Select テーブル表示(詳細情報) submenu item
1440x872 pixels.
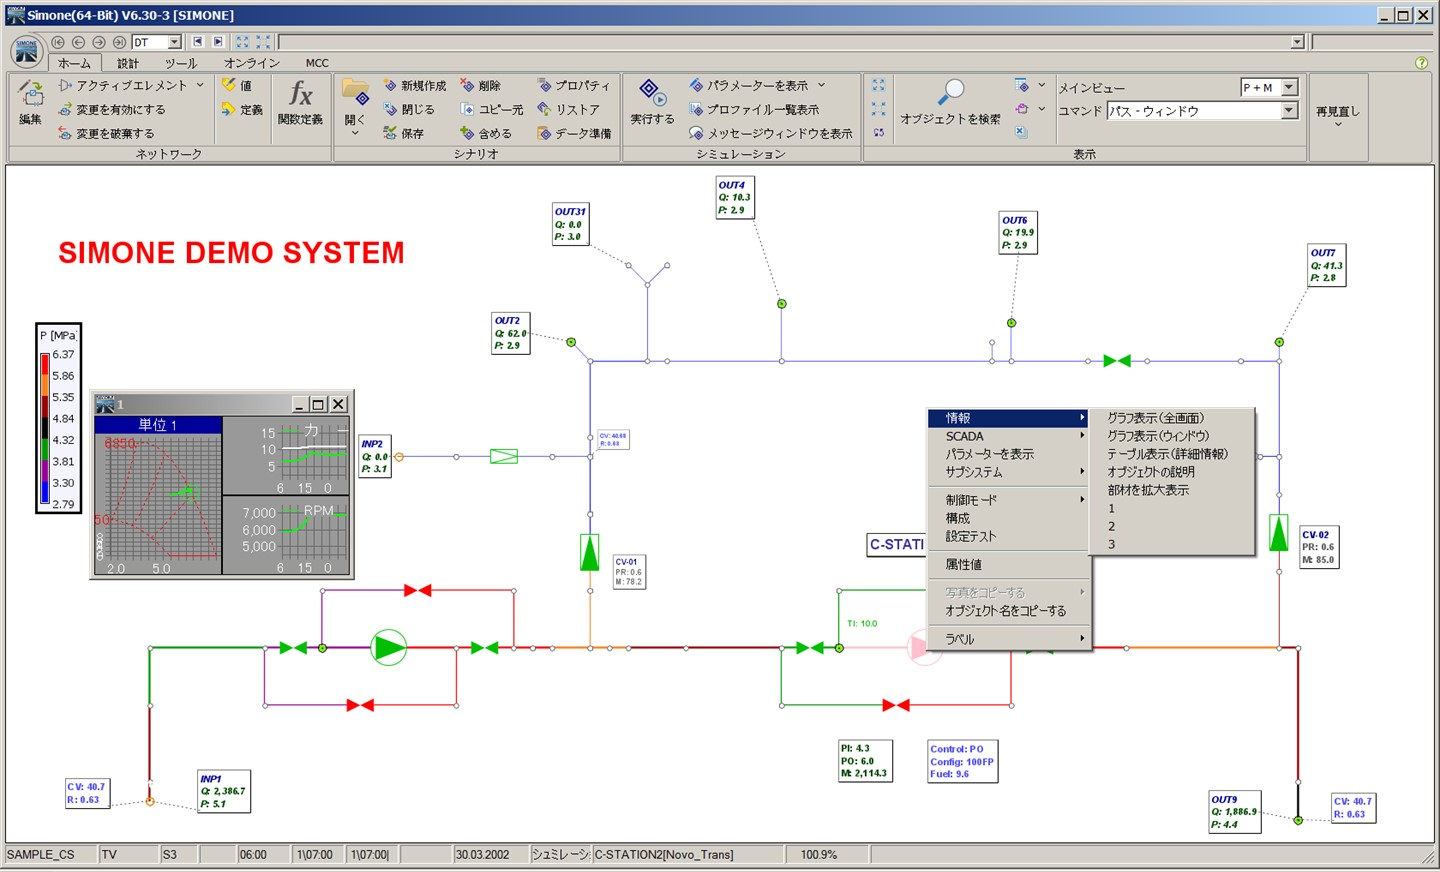1171,454
